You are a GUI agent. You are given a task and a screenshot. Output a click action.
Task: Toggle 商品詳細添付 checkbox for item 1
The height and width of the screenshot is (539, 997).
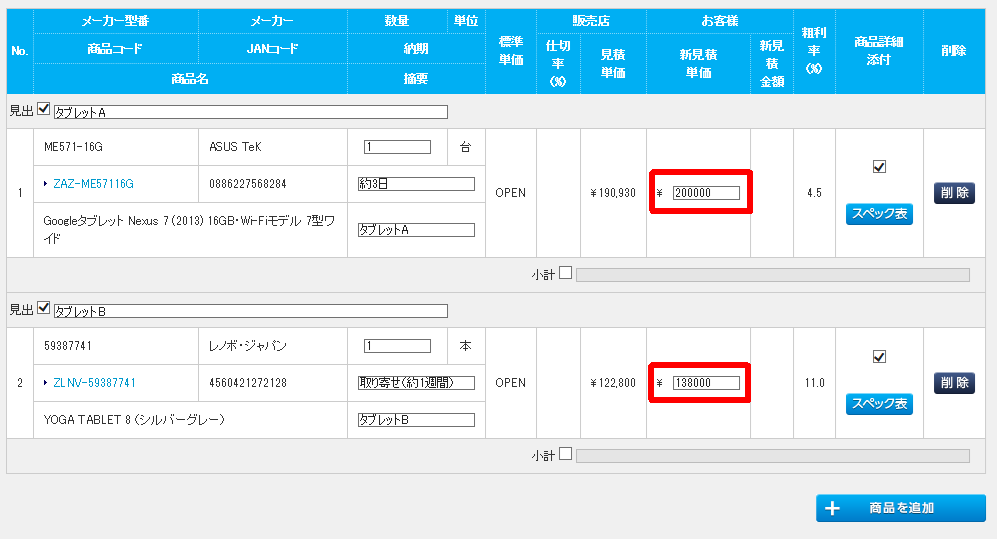pos(879,167)
